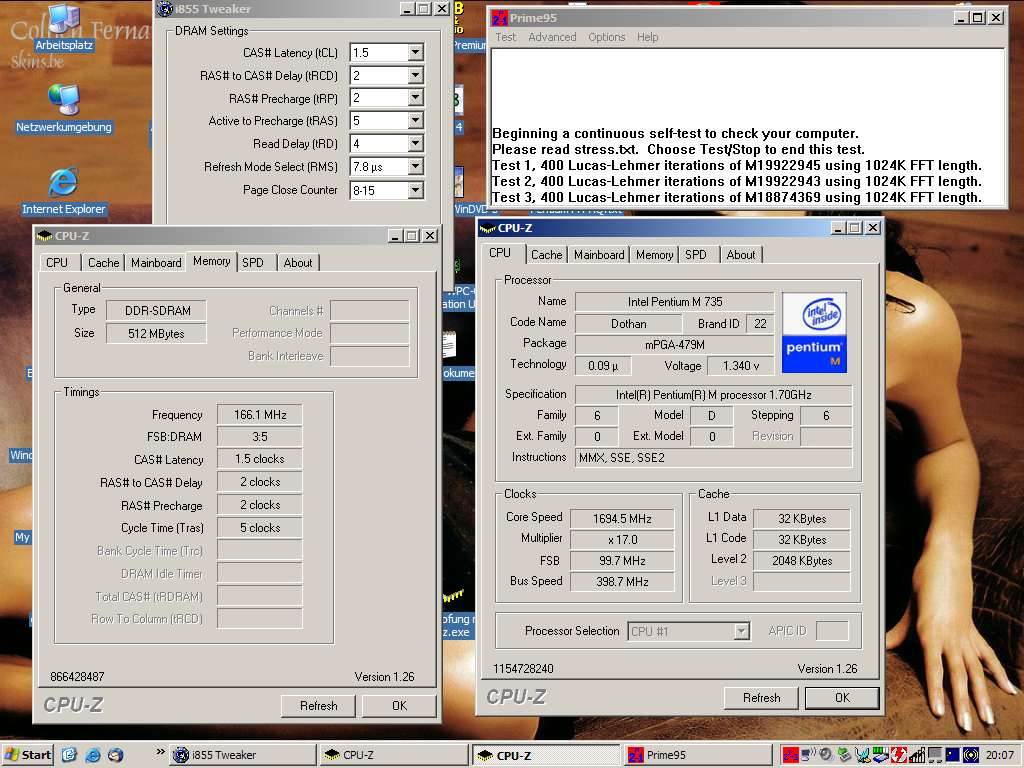This screenshot has height=768, width=1024.
Task: Click the i855 Tweaker title bar icon
Action: tap(165, 8)
